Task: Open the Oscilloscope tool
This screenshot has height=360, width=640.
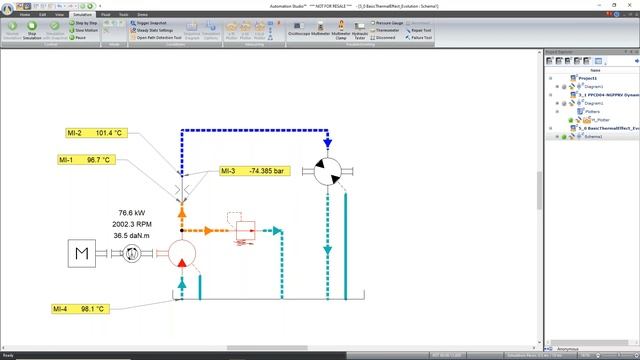Action: (x=299, y=30)
